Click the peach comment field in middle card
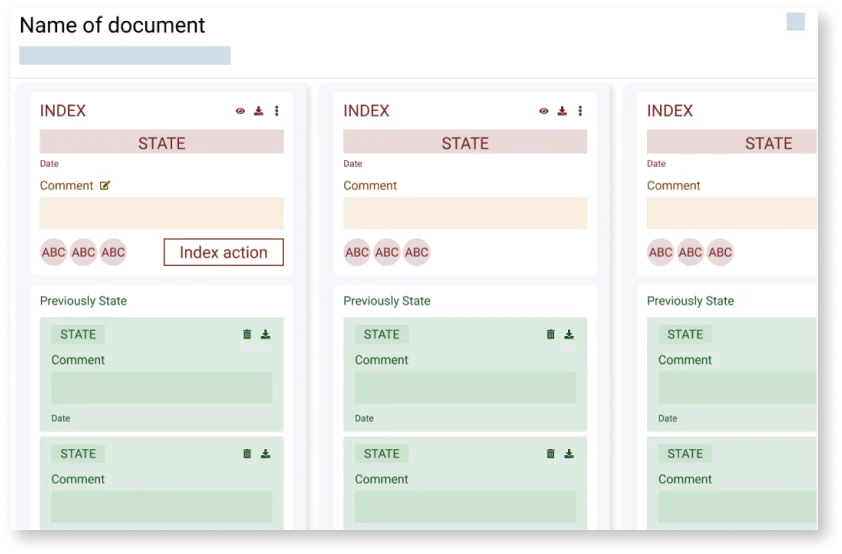The image size is (842, 554). (x=465, y=213)
